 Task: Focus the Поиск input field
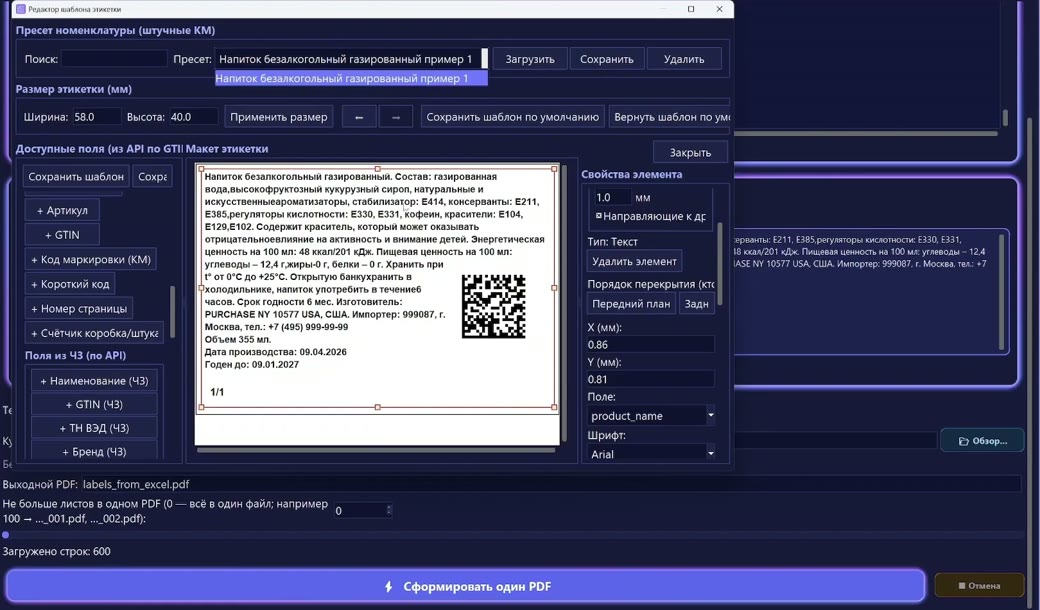114,59
